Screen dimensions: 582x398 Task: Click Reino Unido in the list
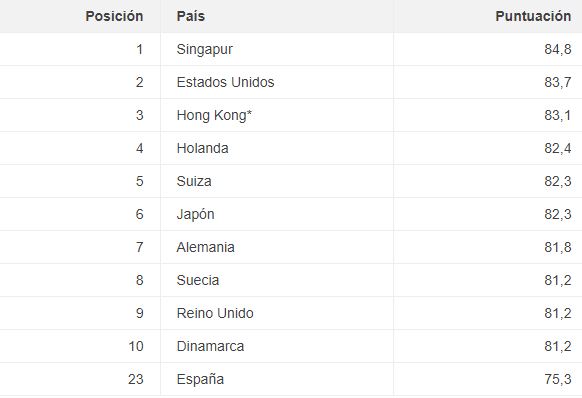215,313
